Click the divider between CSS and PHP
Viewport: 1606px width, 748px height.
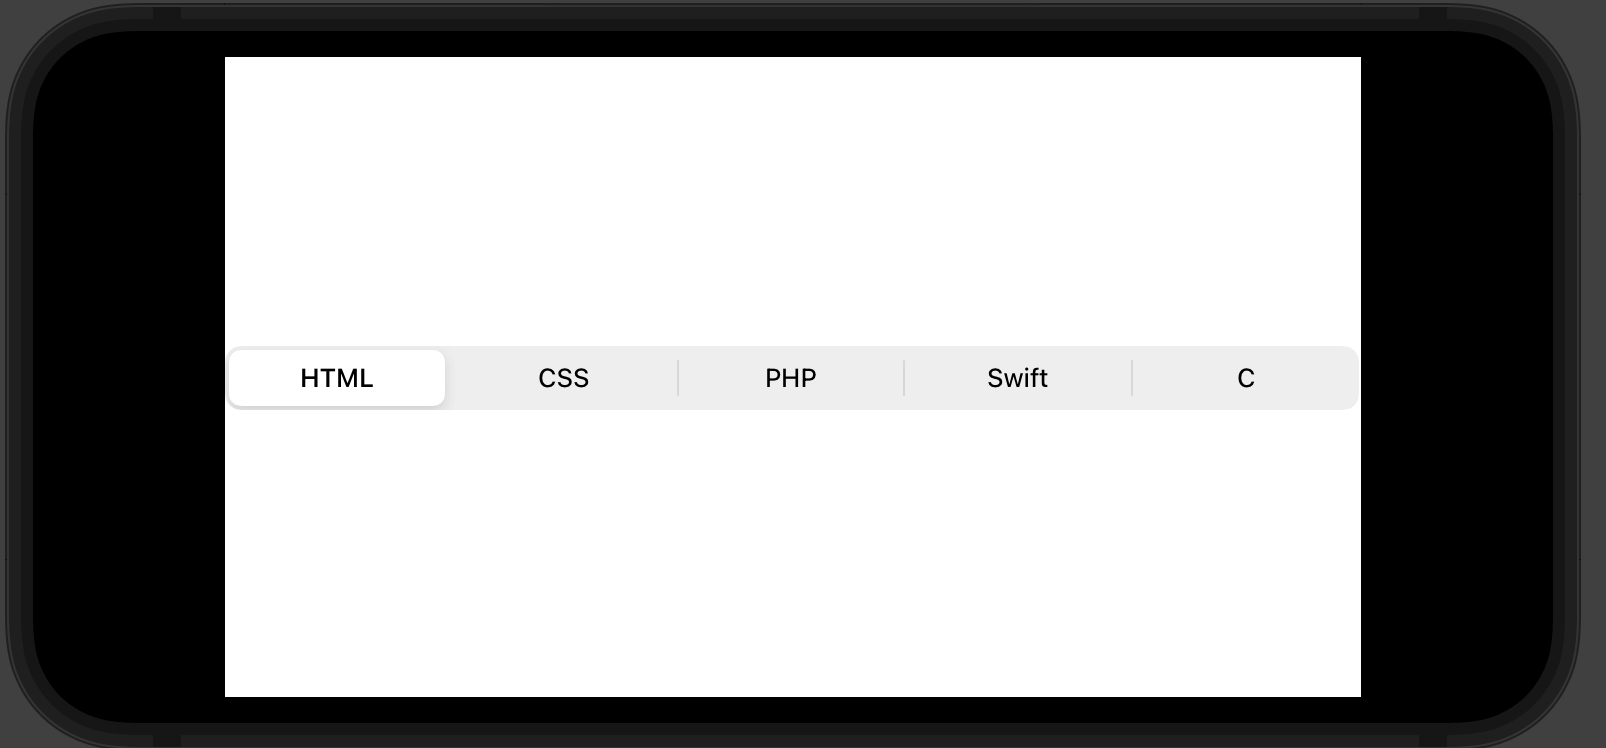677,378
